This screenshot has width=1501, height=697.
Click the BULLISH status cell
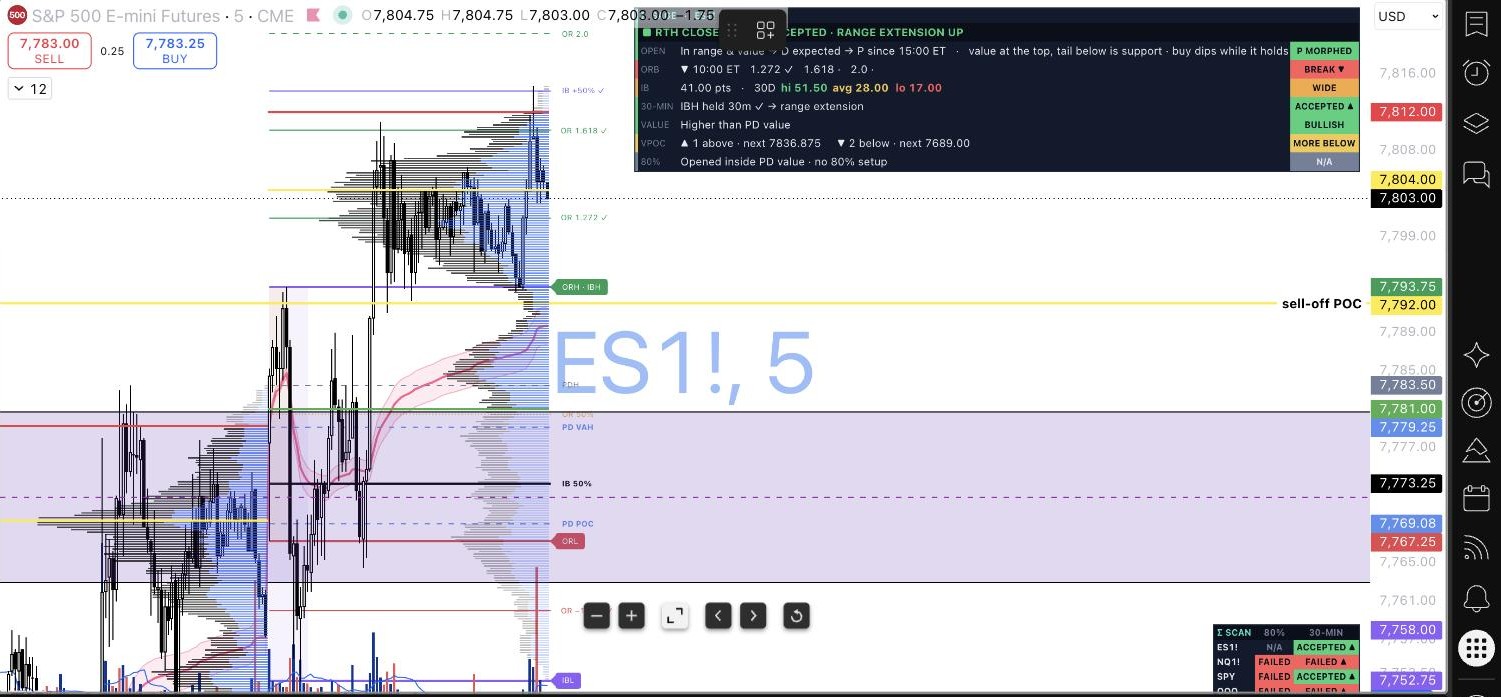(1324, 125)
